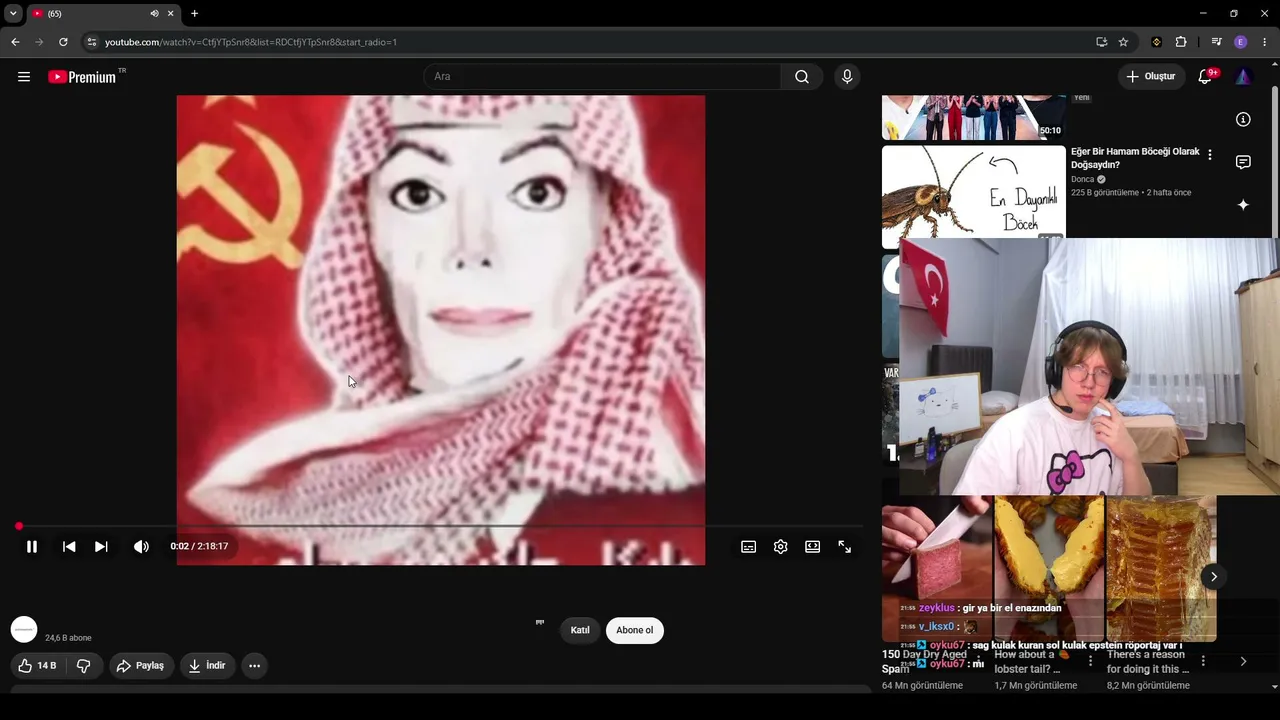Open the YouTube guide hamburger menu

[x=24, y=77]
